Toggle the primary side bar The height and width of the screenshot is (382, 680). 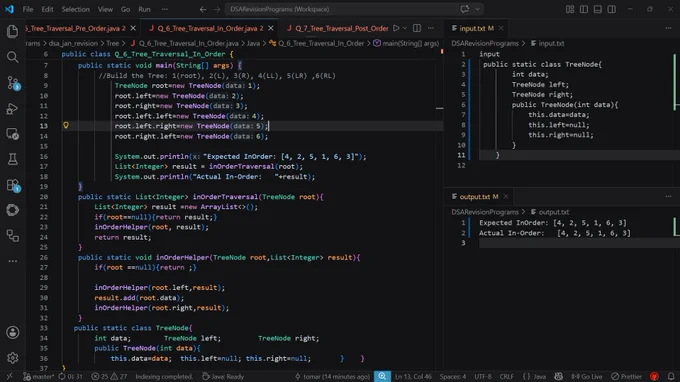(x=584, y=9)
